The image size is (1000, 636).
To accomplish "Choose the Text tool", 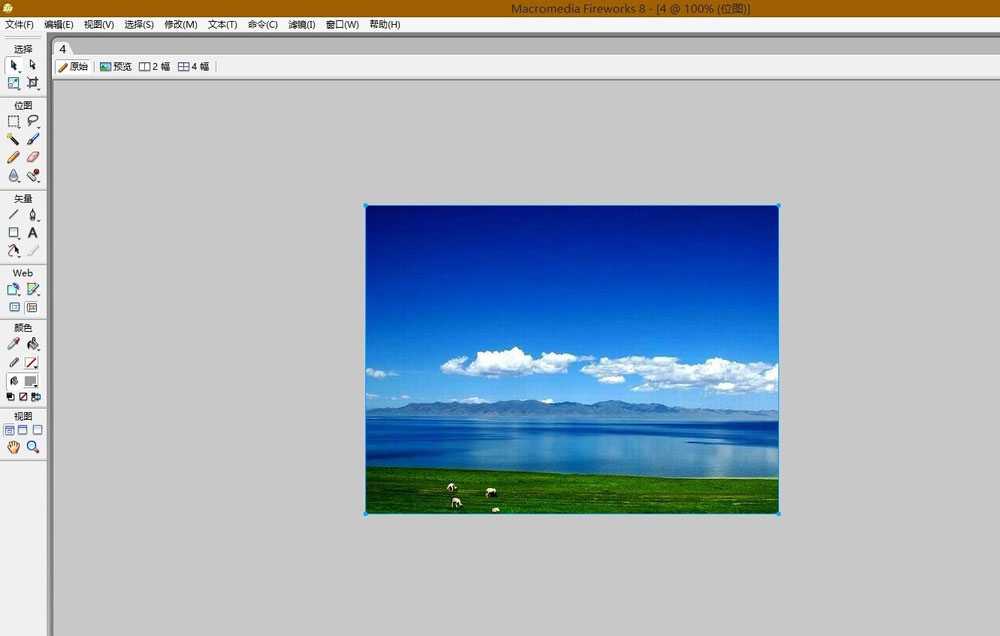I will (x=33, y=232).
